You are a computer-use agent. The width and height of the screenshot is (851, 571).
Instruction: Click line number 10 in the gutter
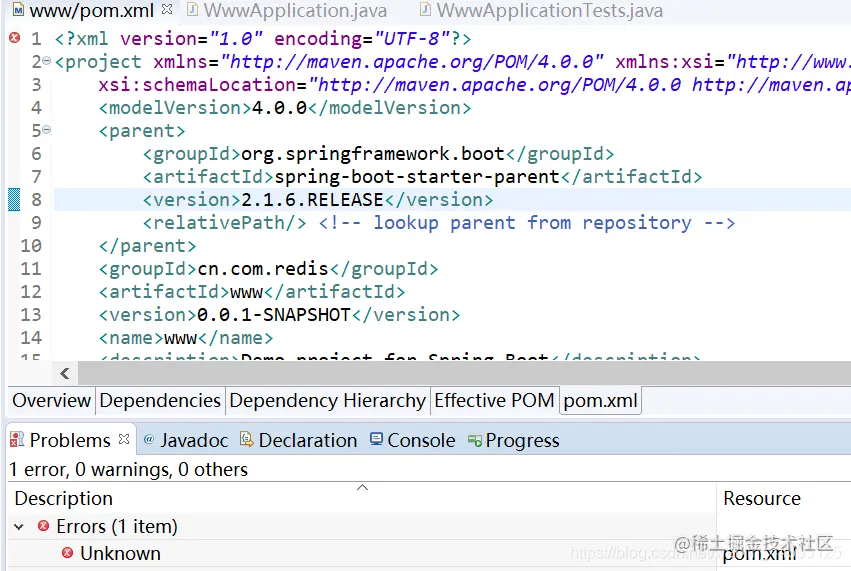pyautogui.click(x=31, y=246)
